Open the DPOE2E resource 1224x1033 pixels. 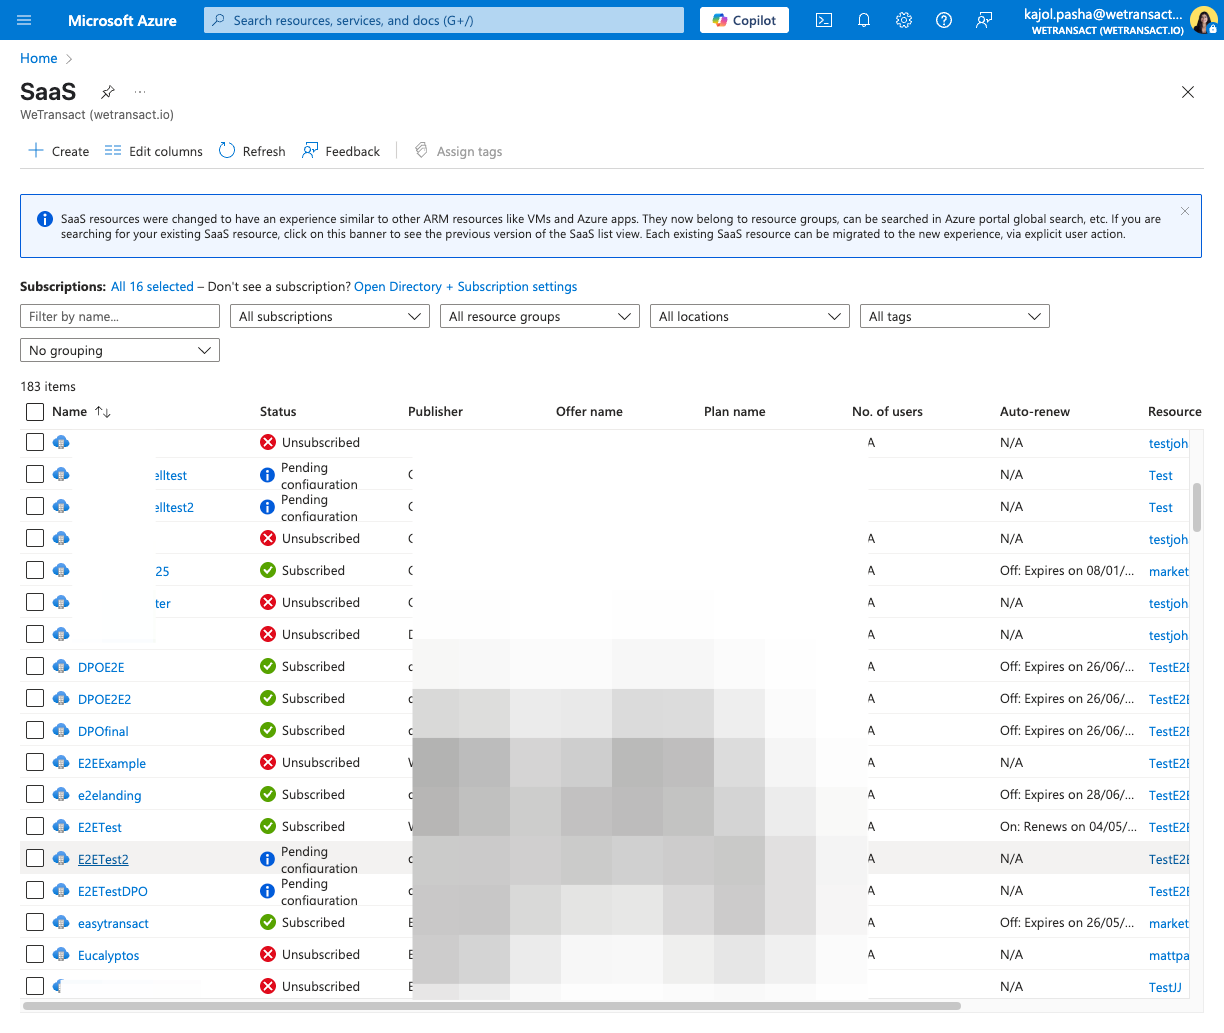(x=101, y=667)
